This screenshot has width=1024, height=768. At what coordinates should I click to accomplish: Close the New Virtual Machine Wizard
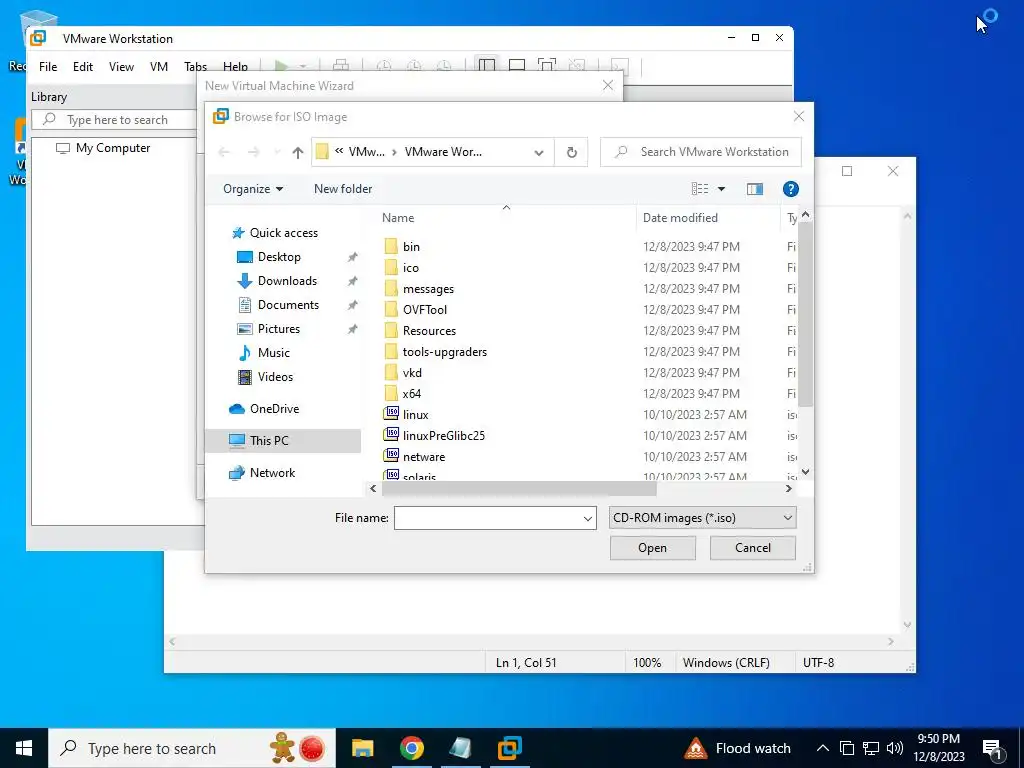tap(608, 86)
